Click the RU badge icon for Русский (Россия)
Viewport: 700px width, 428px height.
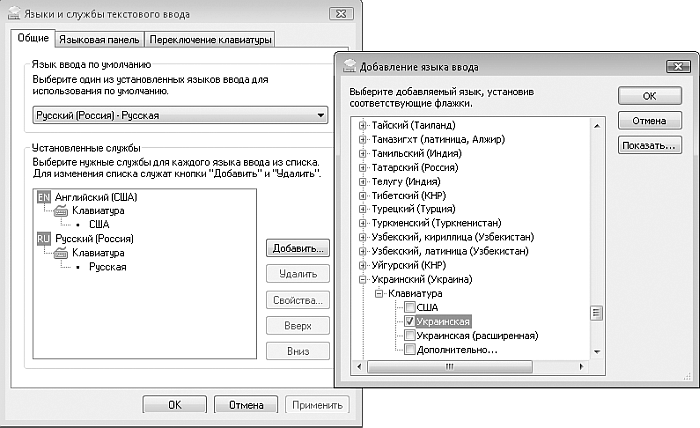pos(43,239)
